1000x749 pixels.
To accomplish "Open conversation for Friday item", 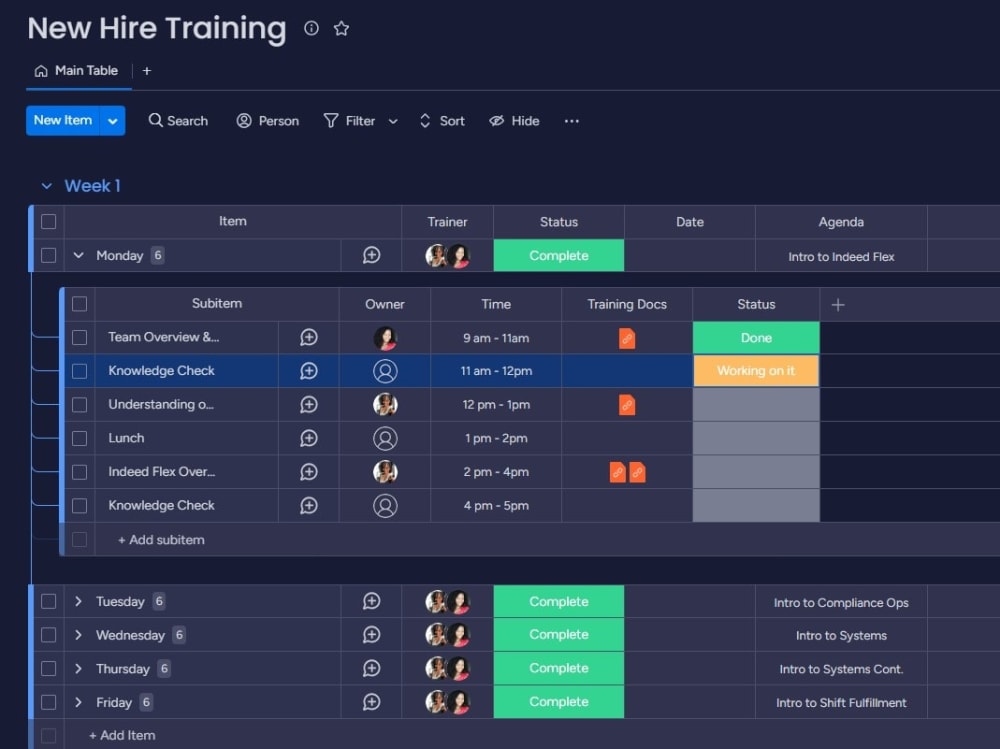I will 372,702.
